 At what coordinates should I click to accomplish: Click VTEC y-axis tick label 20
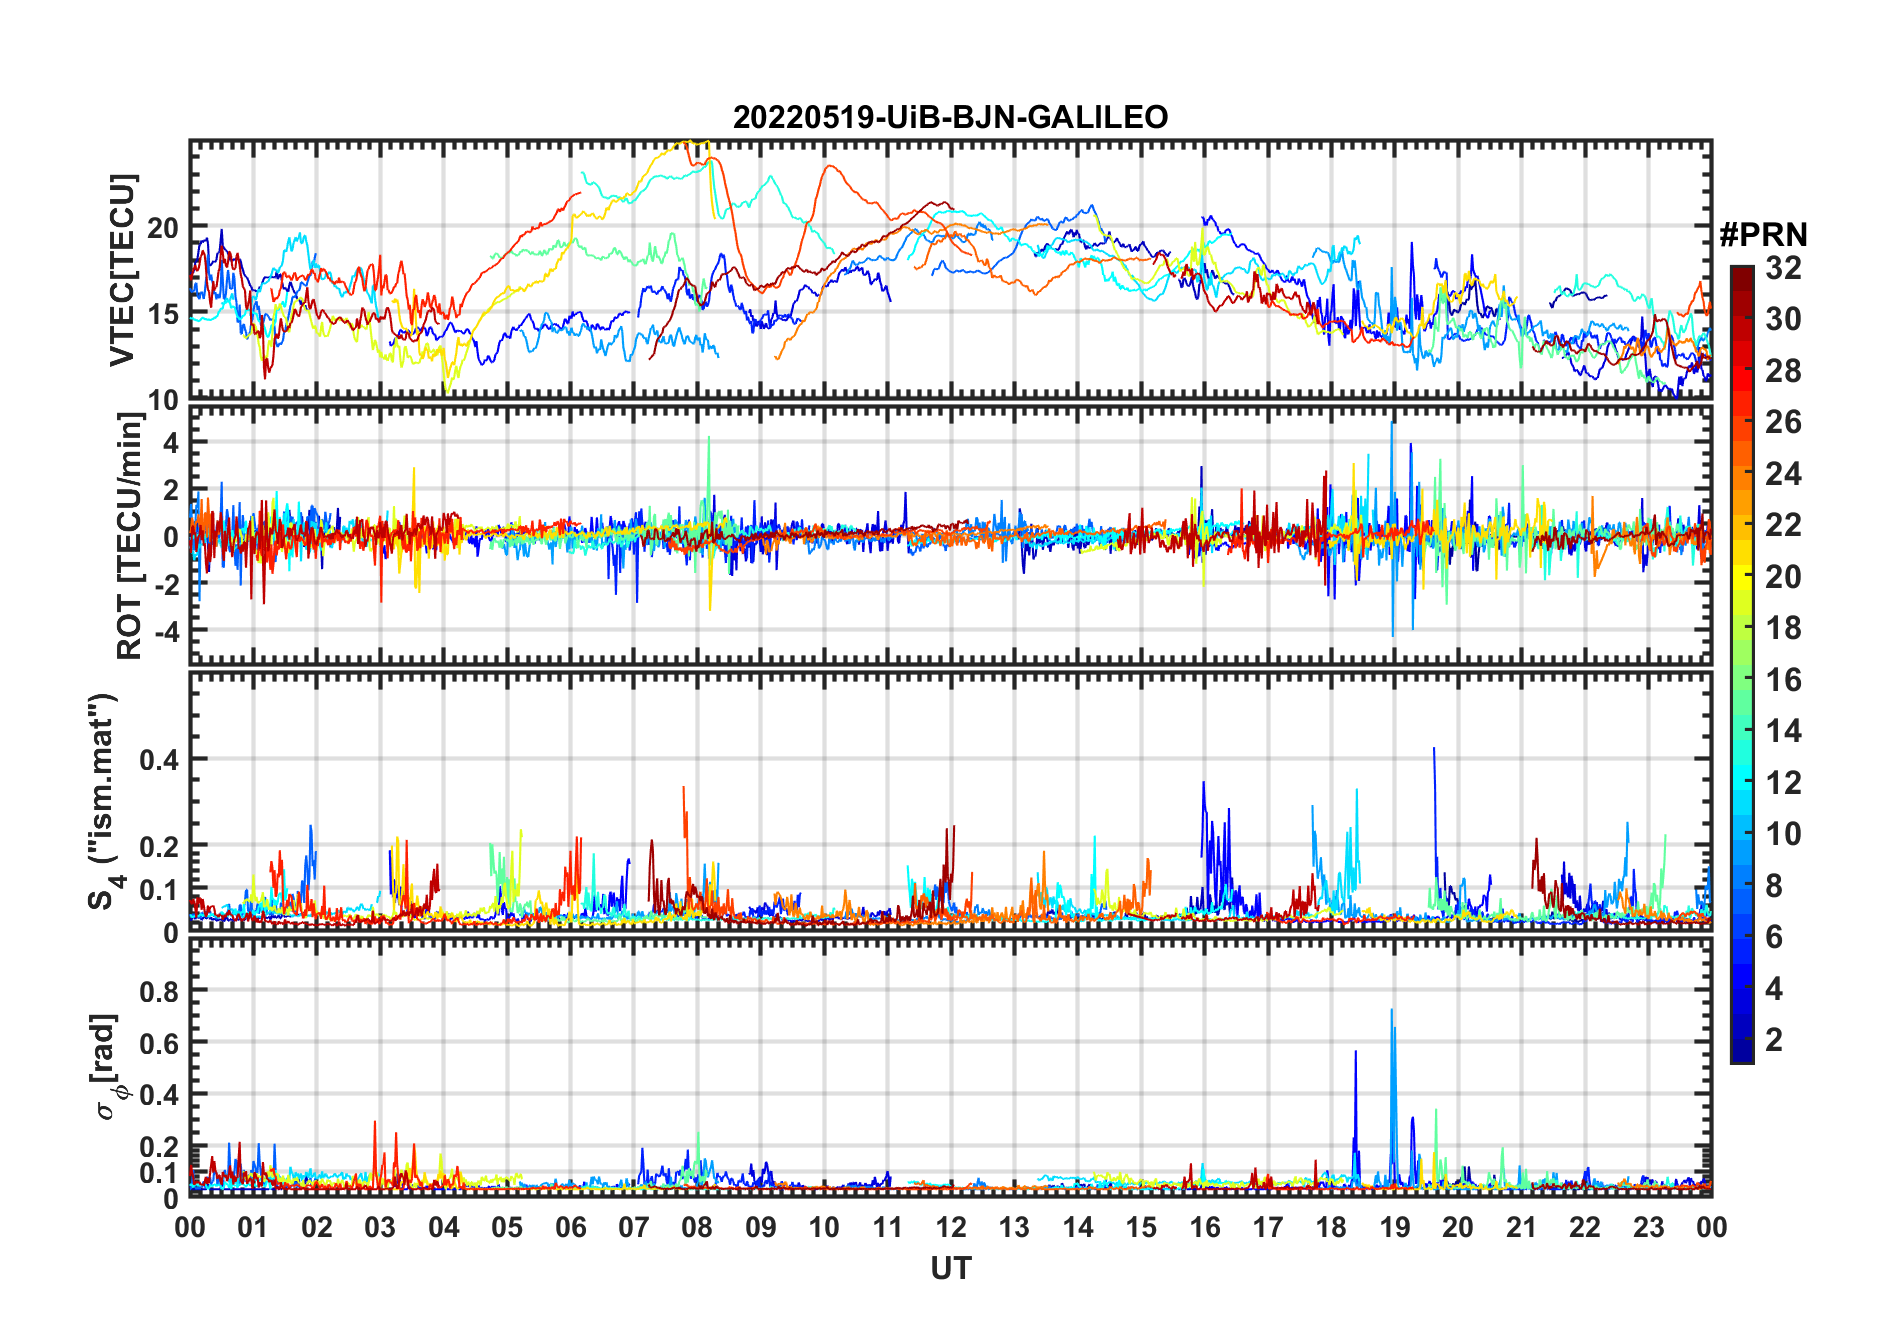coord(163,228)
